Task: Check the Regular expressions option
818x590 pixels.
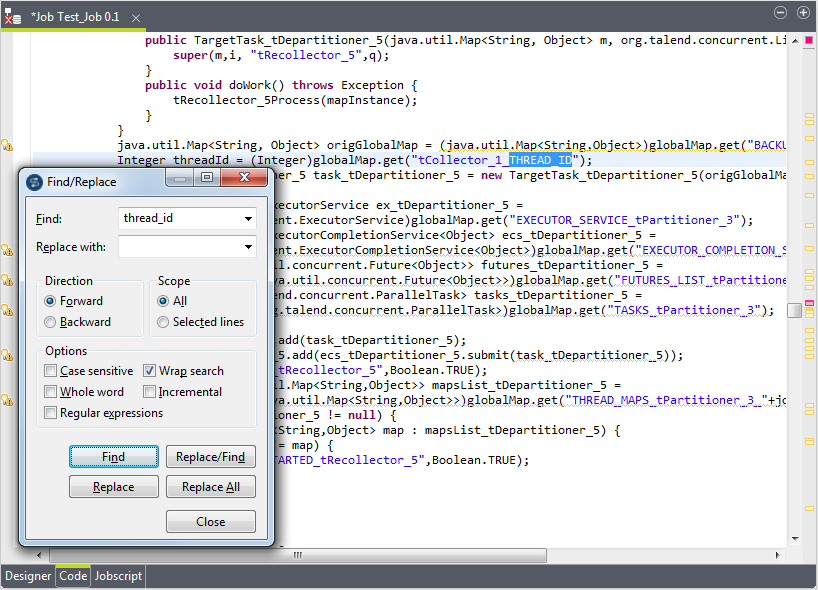Action: [x=50, y=413]
